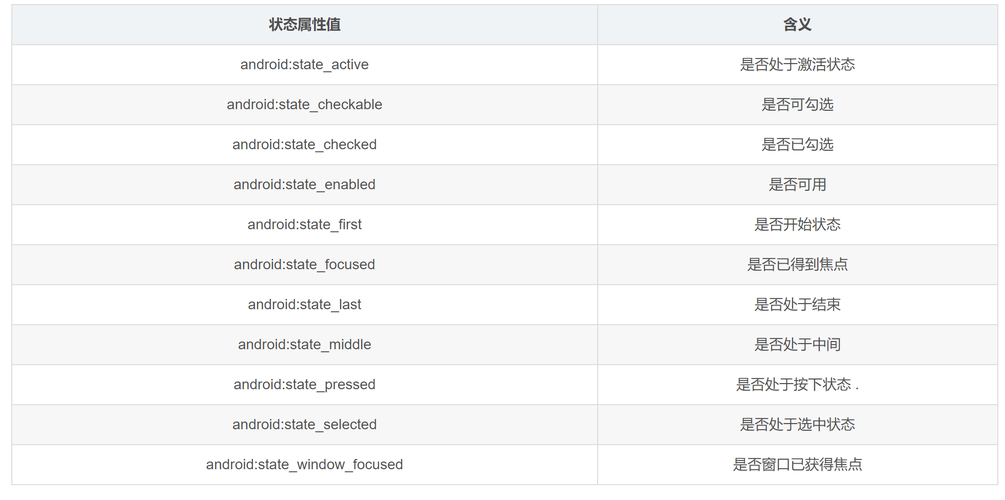Image resolution: width=1005 pixels, height=500 pixels.
Task: Click the android:state_focused cell
Action: pyautogui.click(x=304, y=265)
